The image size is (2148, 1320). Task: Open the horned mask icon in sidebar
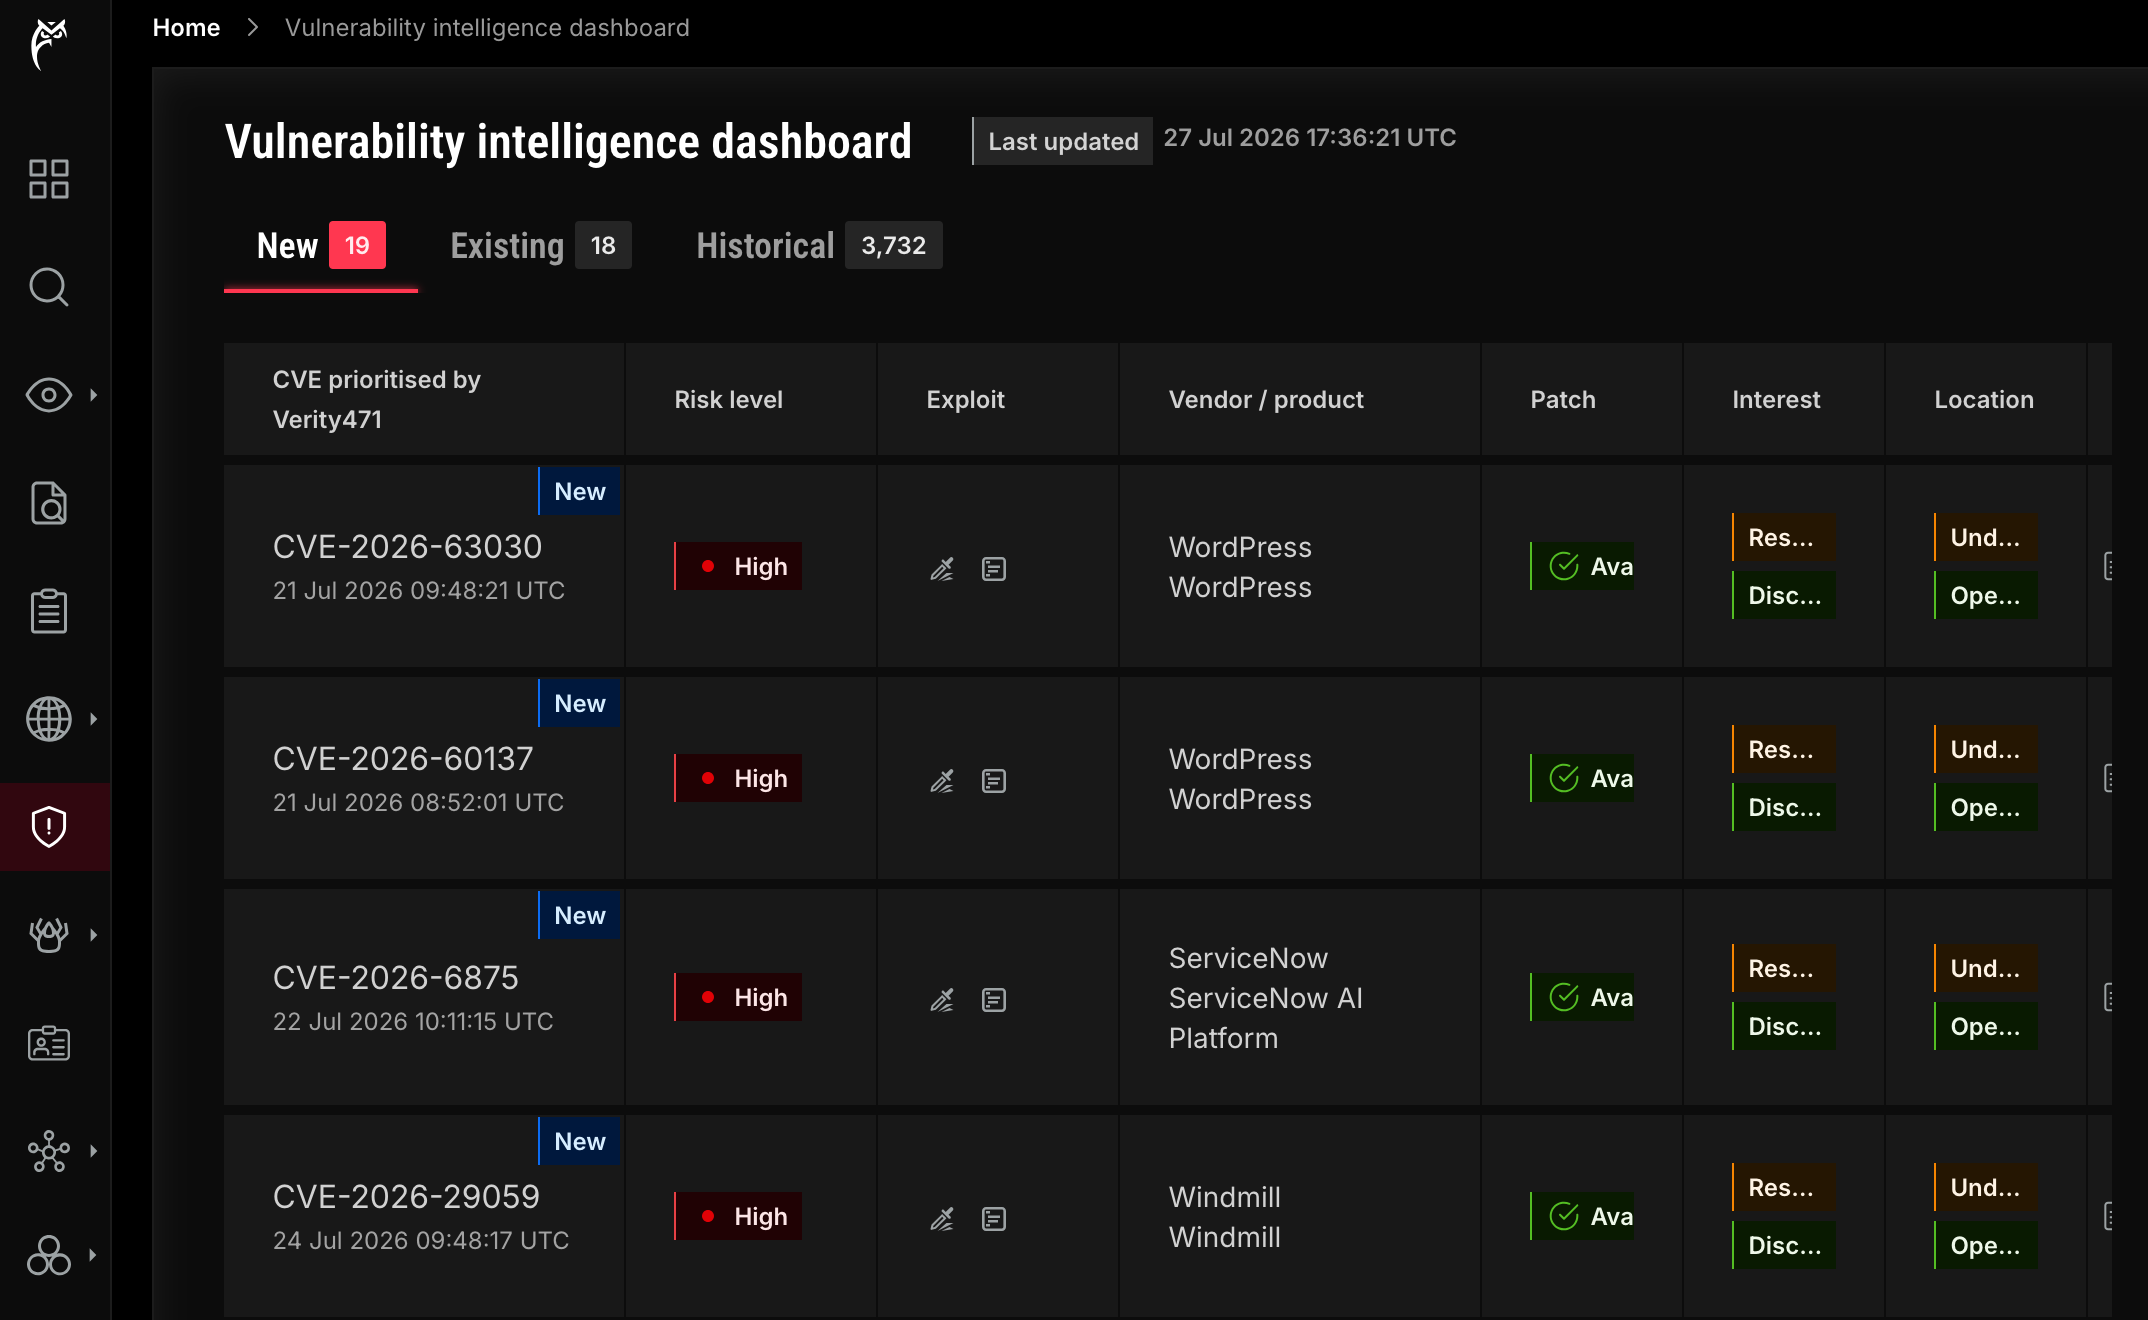[48, 935]
